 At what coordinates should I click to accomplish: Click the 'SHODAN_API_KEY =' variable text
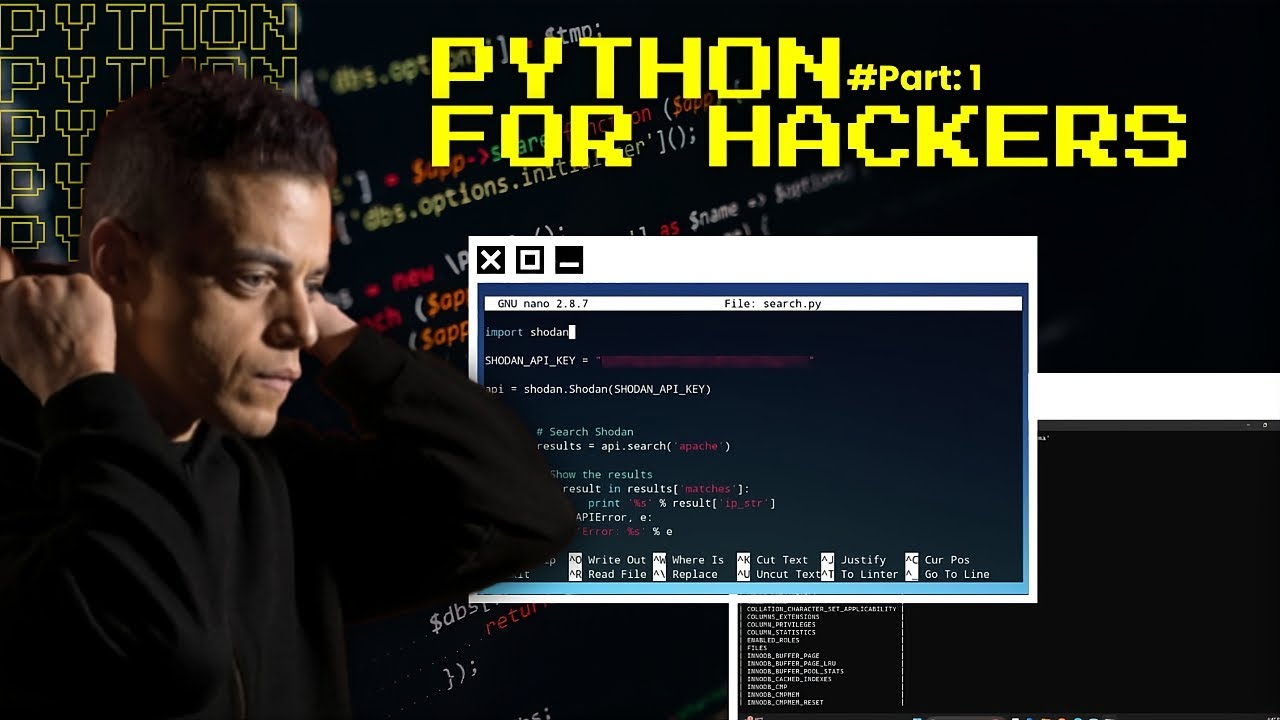537,360
